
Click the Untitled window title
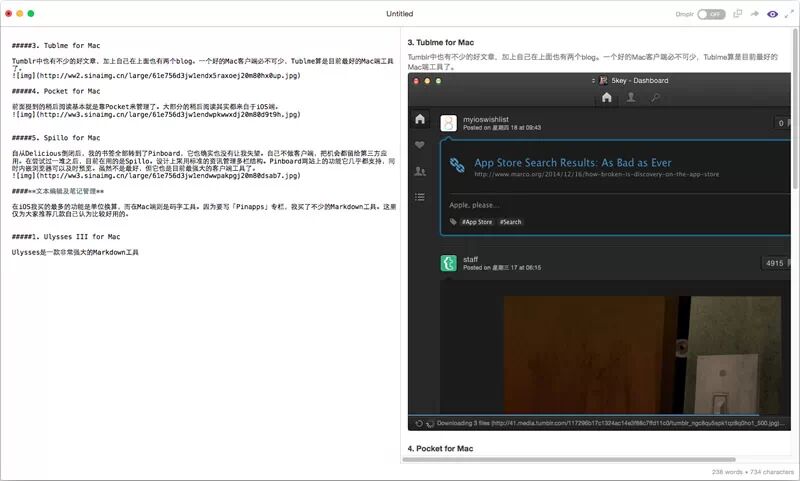tap(399, 14)
